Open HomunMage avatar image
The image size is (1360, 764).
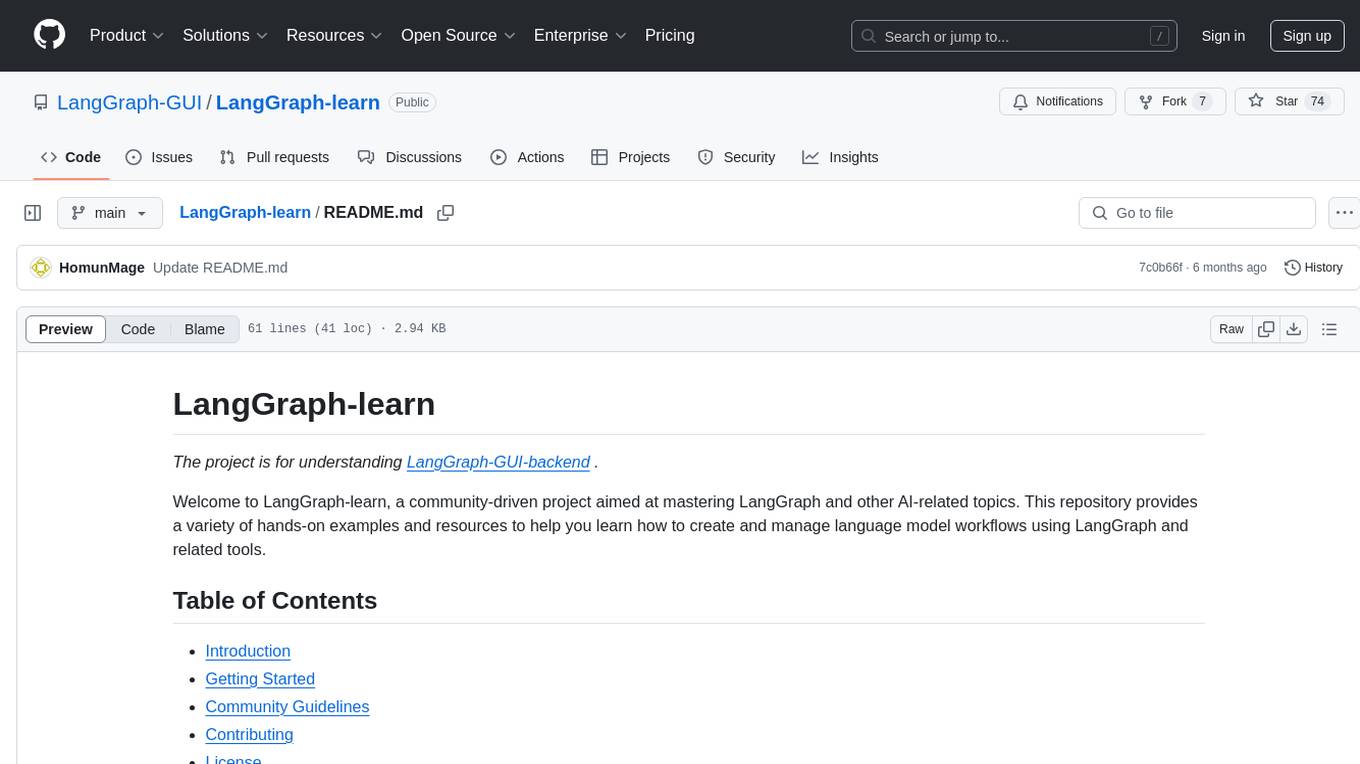coord(41,267)
